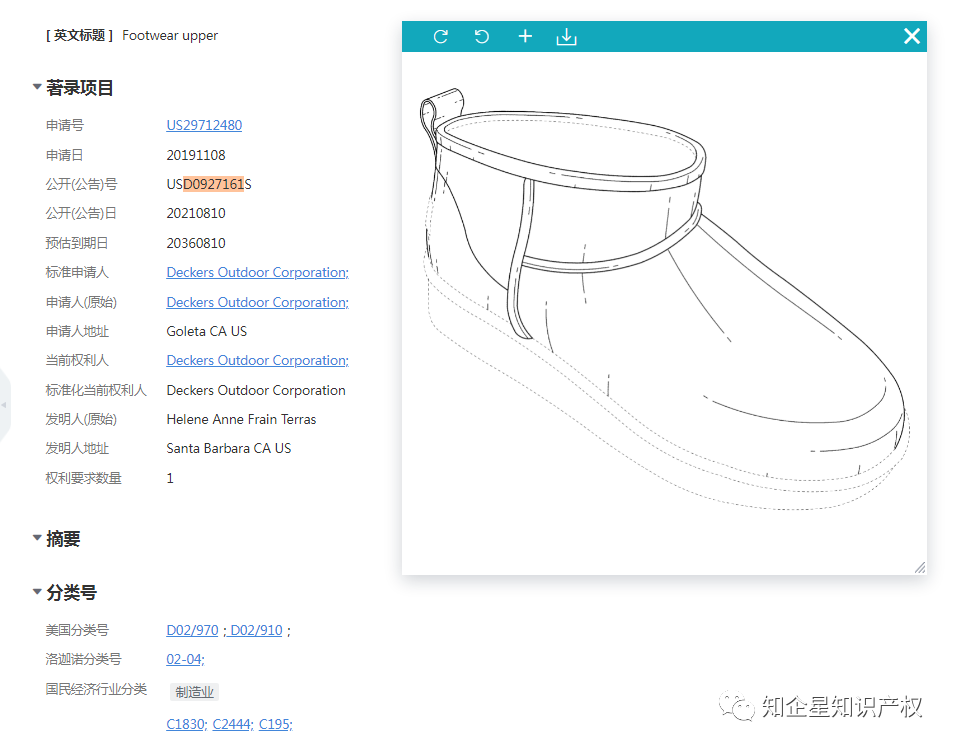Screen dimensions: 953x748
Task: Open 标准申请人 Deckers Outdoor Corporation link
Action: [x=258, y=272]
